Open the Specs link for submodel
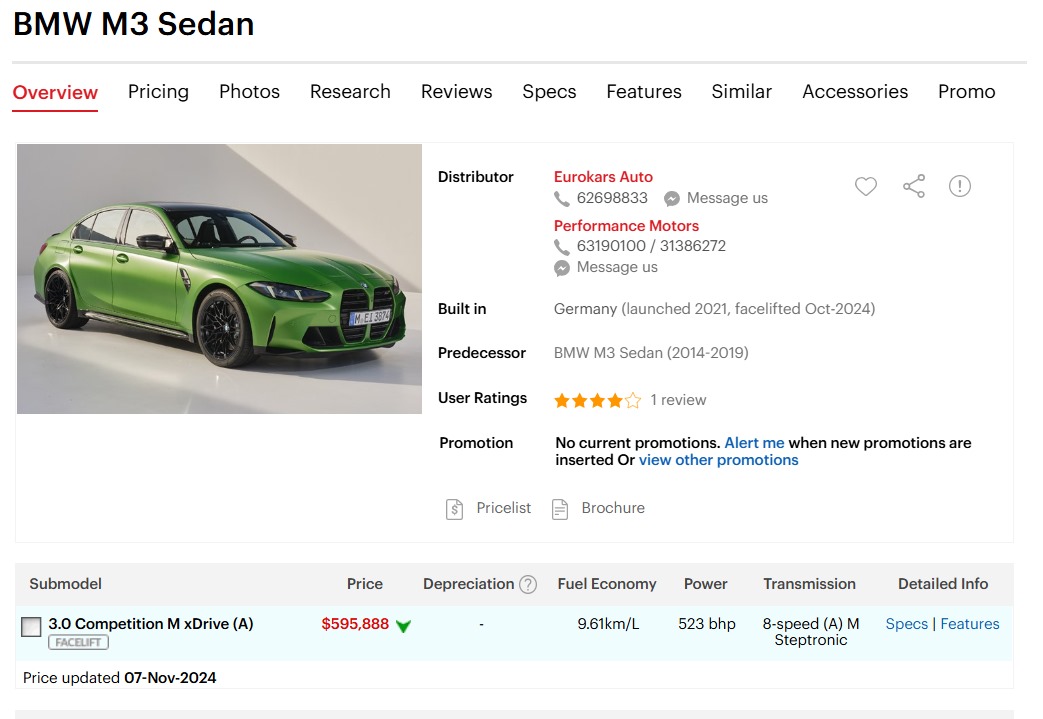 point(906,624)
